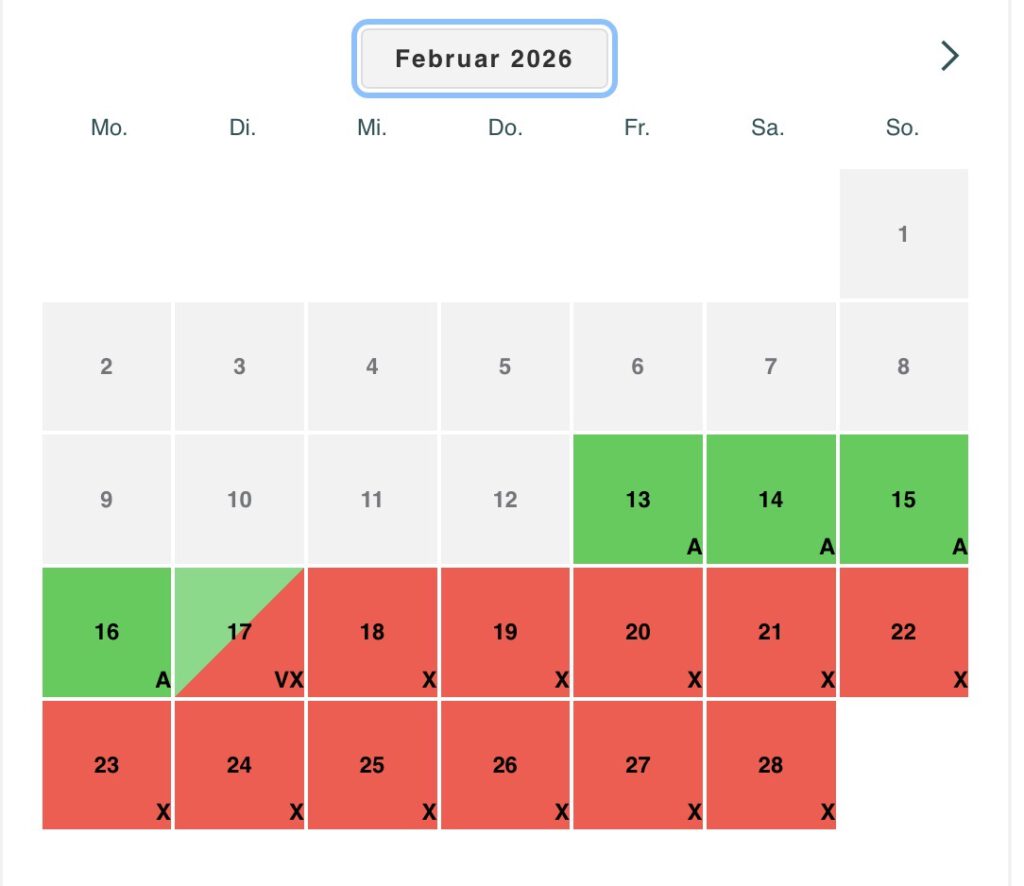1024x886 pixels.
Task: Click red Sunday February 22
Action: click(x=903, y=632)
